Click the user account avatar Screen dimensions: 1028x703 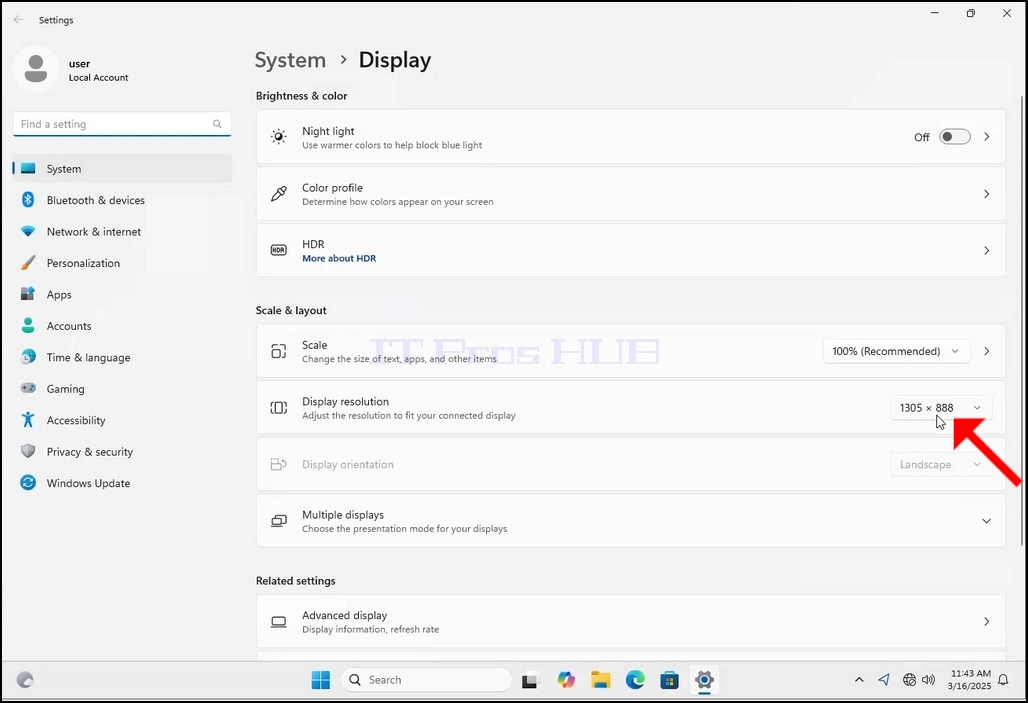[x=35, y=69]
